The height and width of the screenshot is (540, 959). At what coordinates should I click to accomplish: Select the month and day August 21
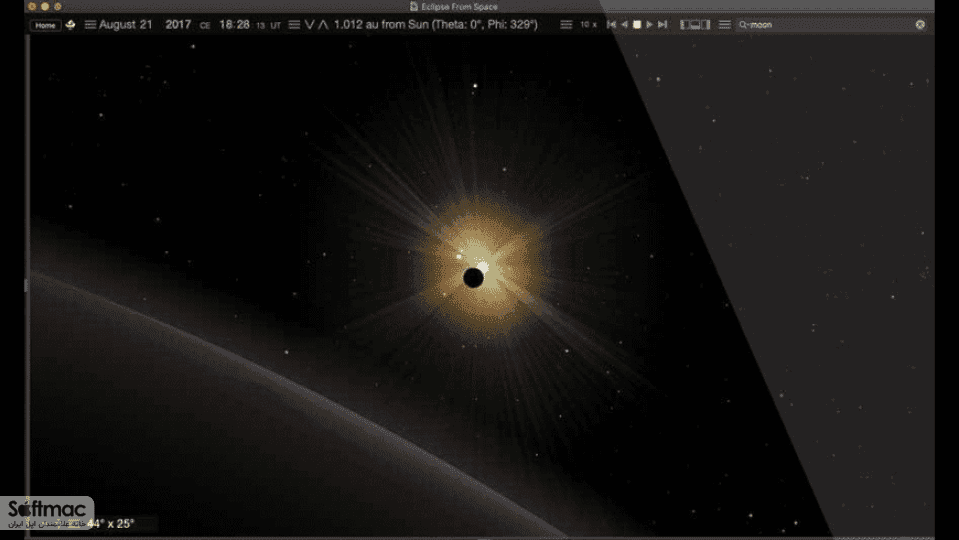(125, 25)
